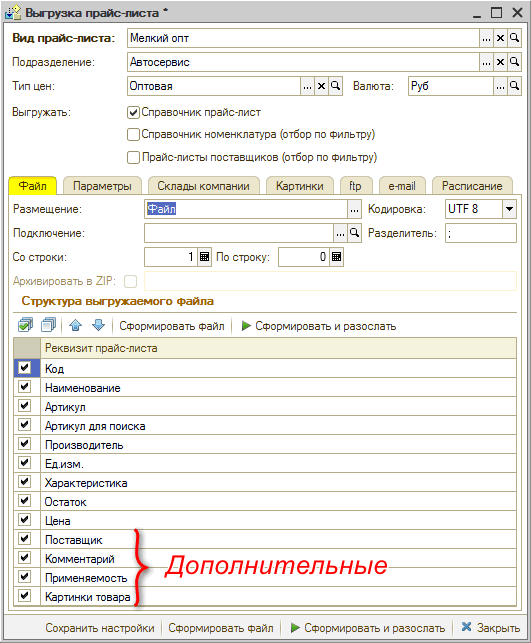Switch to the e-mail tab
Screen dimensions: 531x643
402,186
